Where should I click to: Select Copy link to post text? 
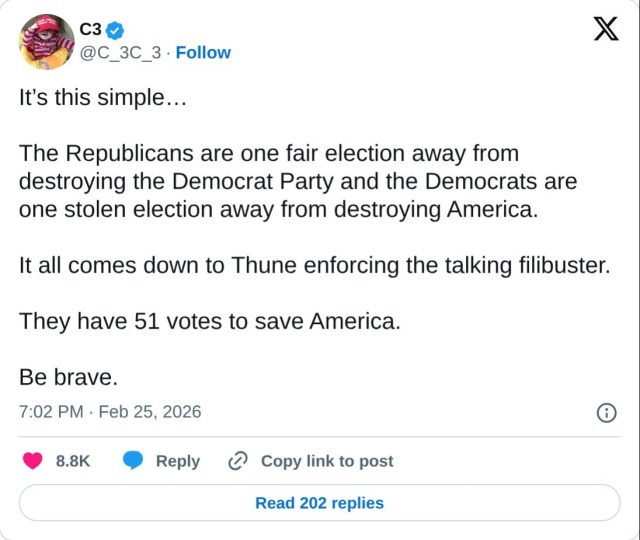point(327,461)
